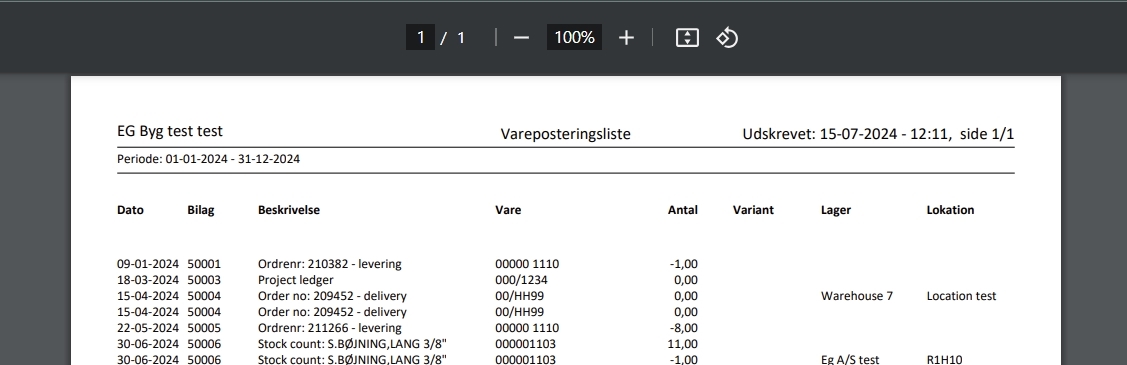1127x365 pixels.
Task: Select the current page number field
Action: [x=420, y=37]
